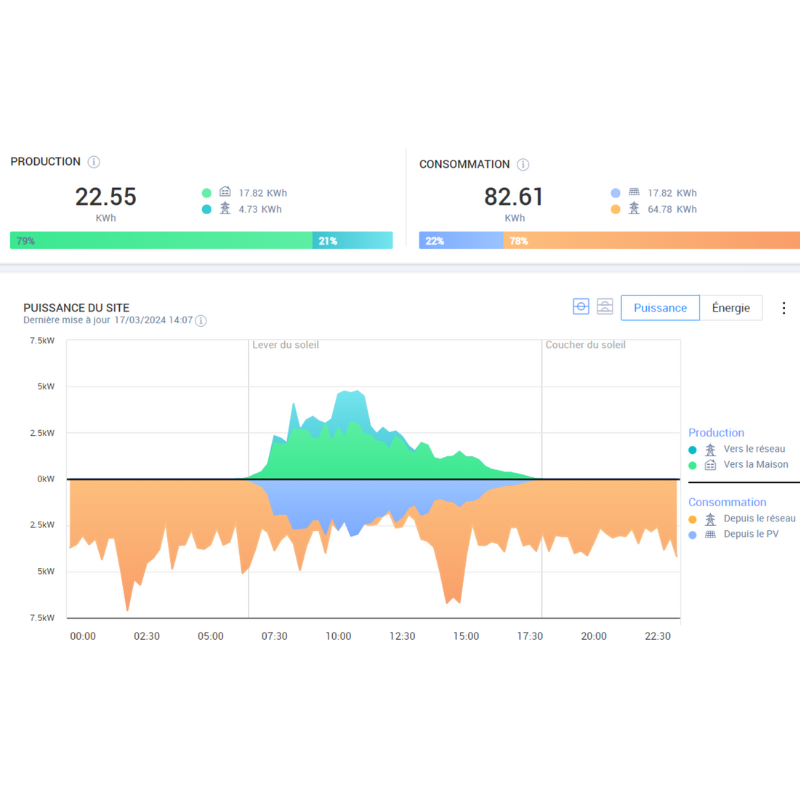Click the teal dot next to 4.73 KWh

click(x=206, y=210)
